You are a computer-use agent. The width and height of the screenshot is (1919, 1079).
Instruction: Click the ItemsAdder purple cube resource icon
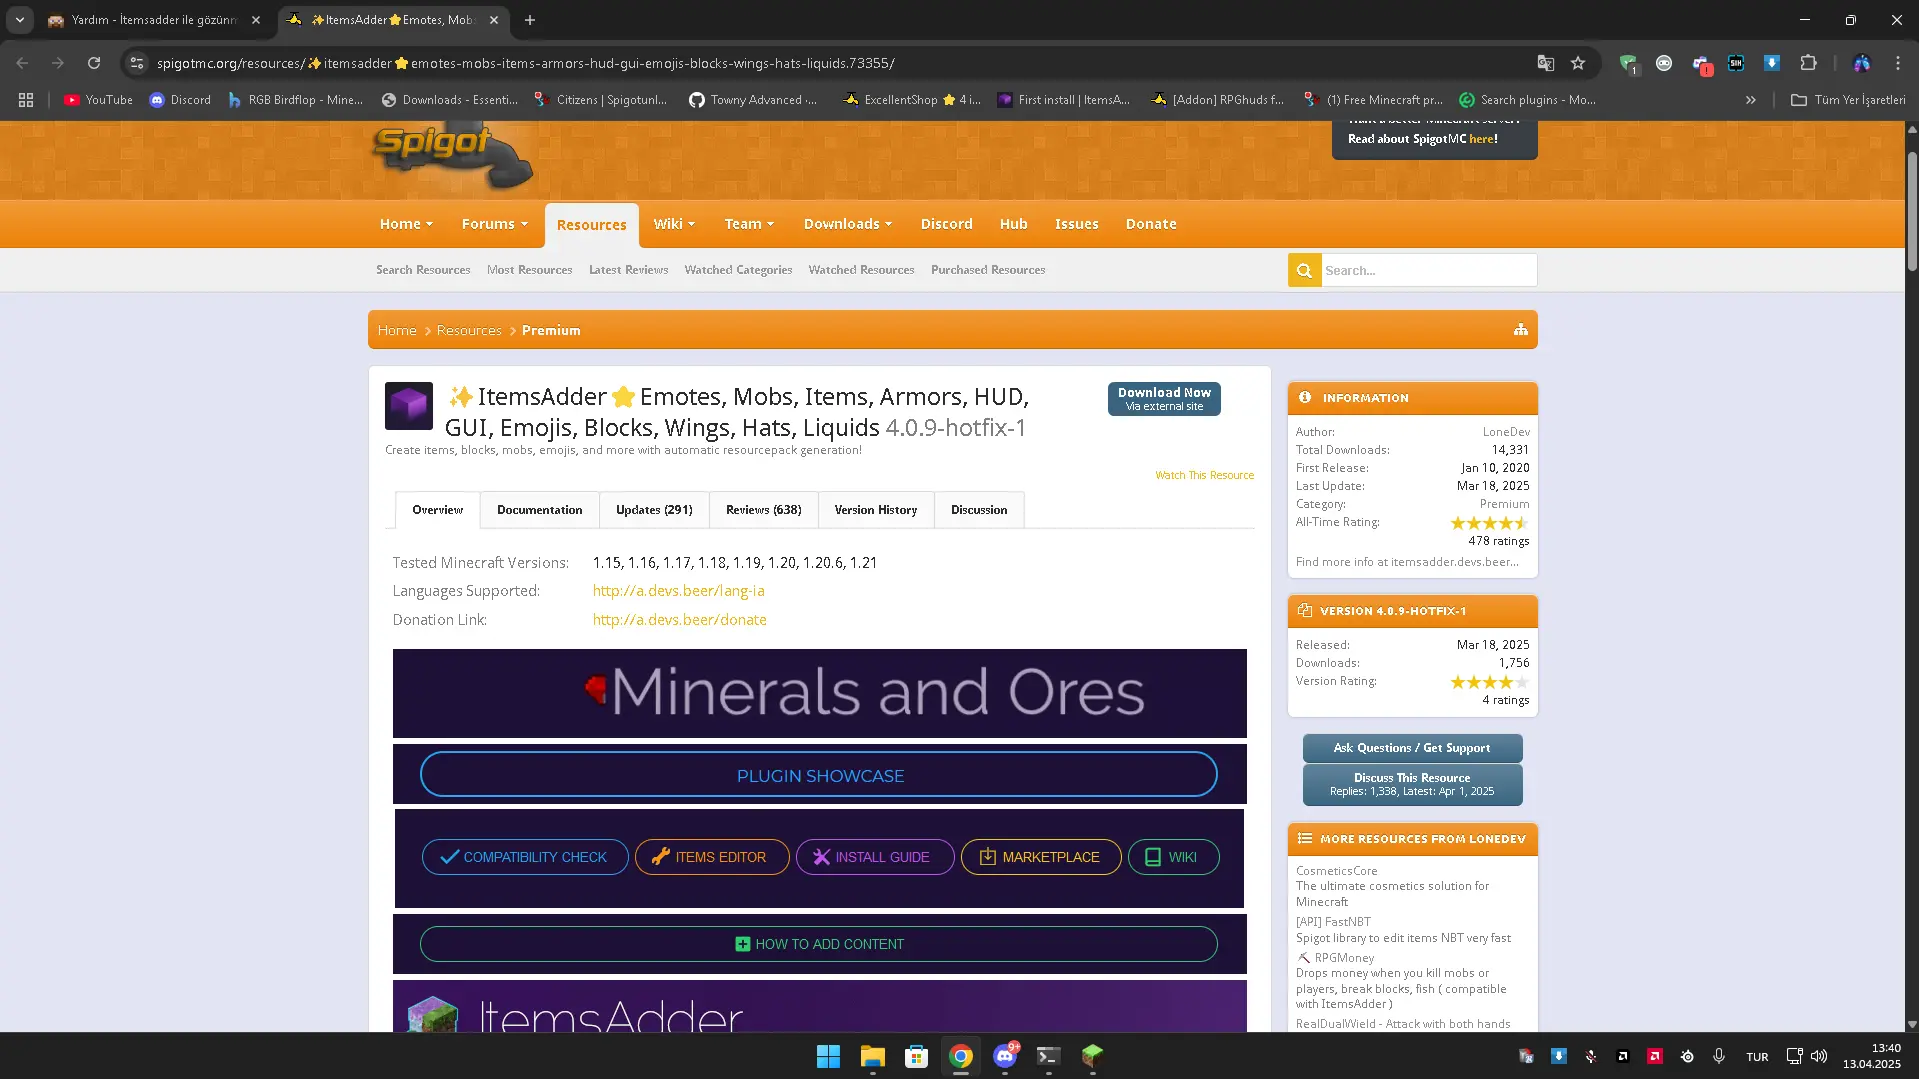409,406
